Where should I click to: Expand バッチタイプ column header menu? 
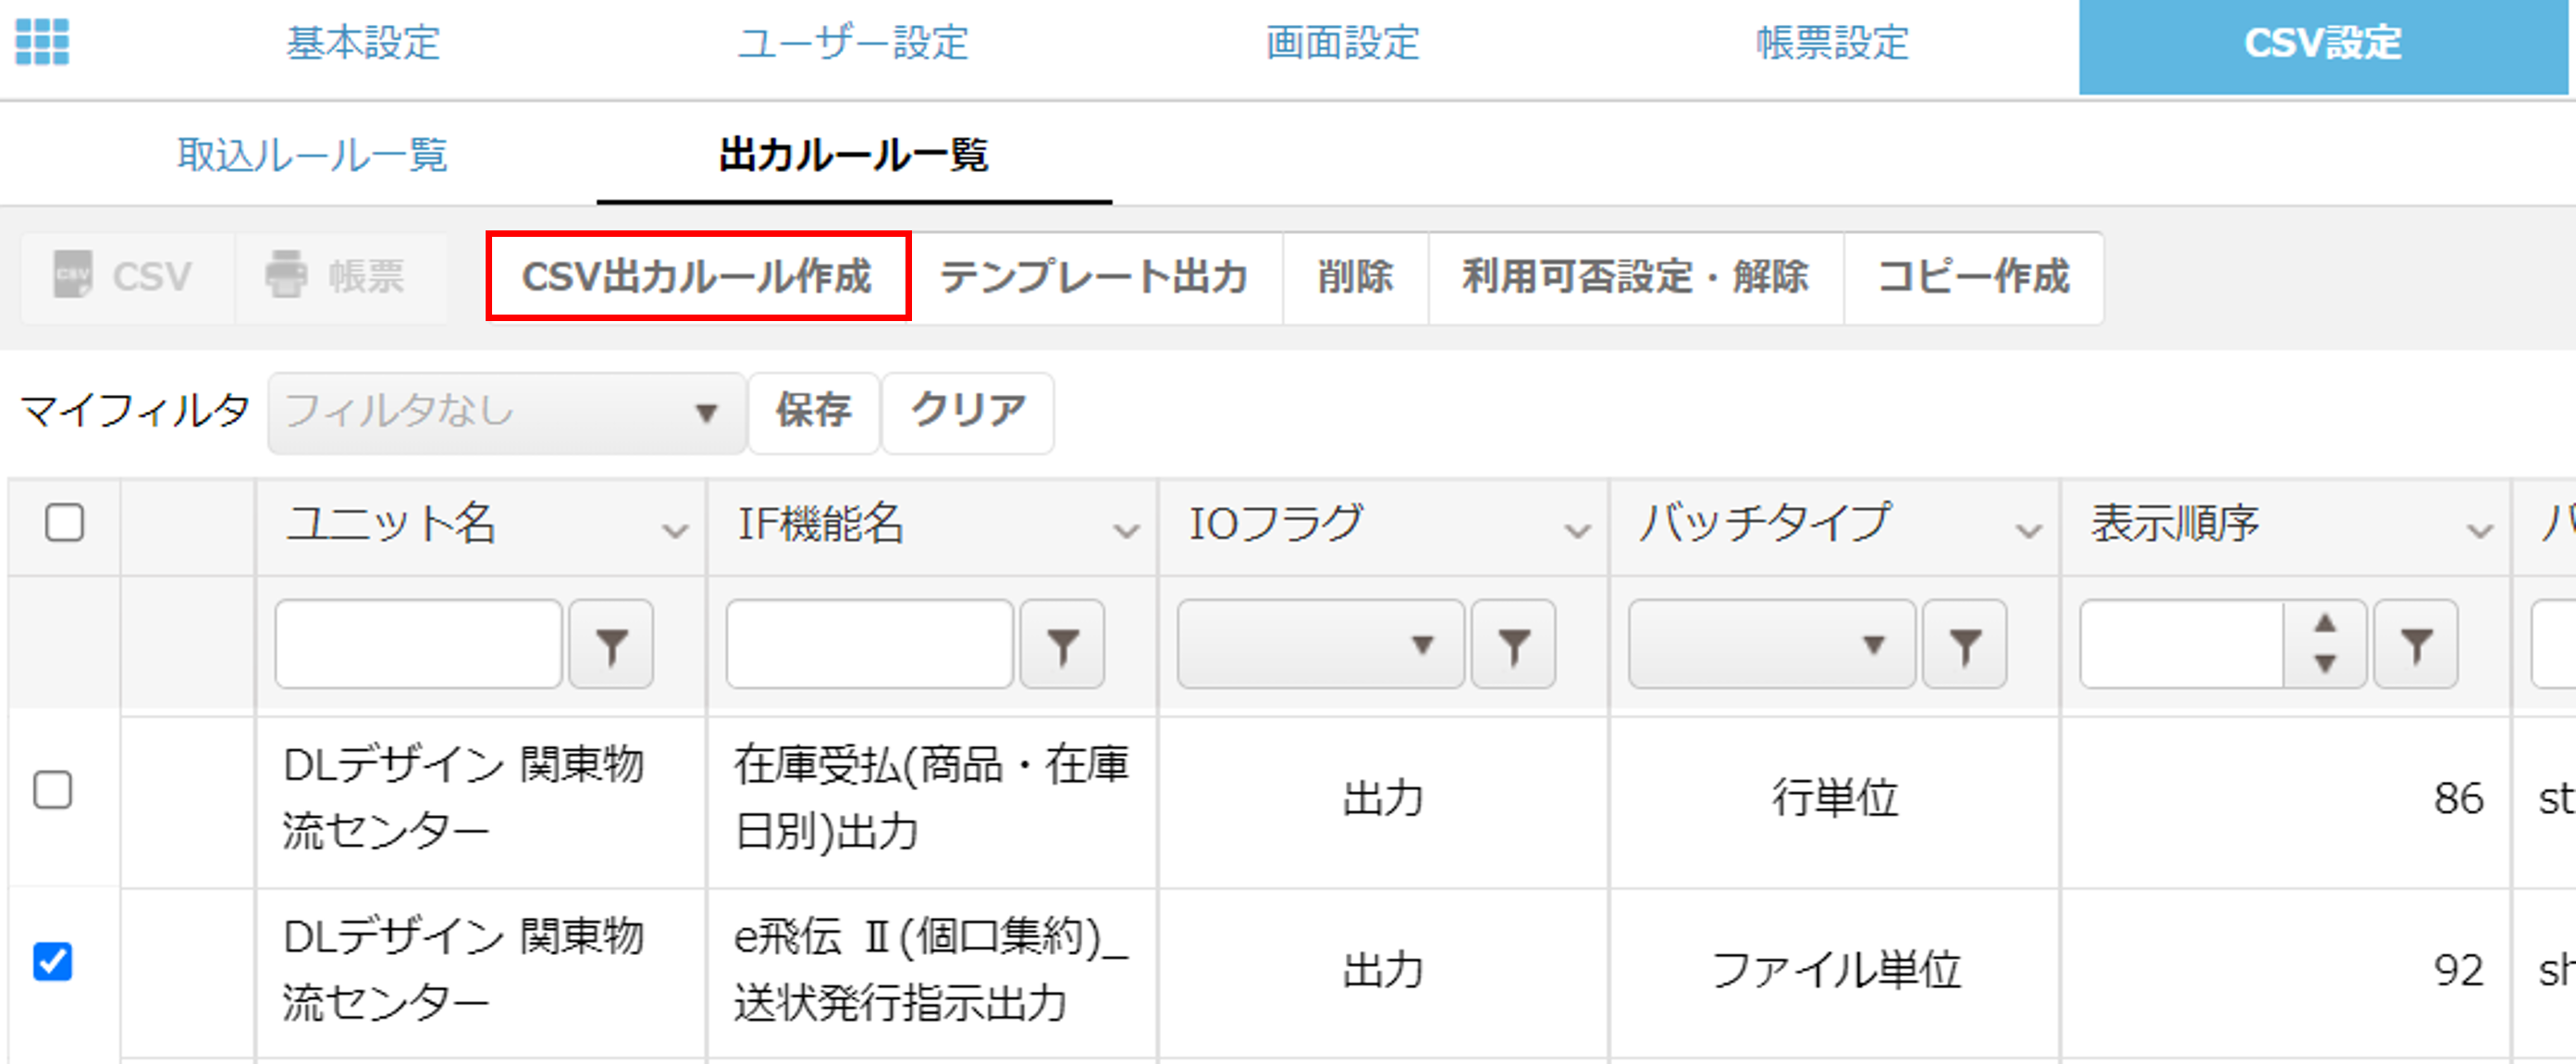[x=2029, y=530]
